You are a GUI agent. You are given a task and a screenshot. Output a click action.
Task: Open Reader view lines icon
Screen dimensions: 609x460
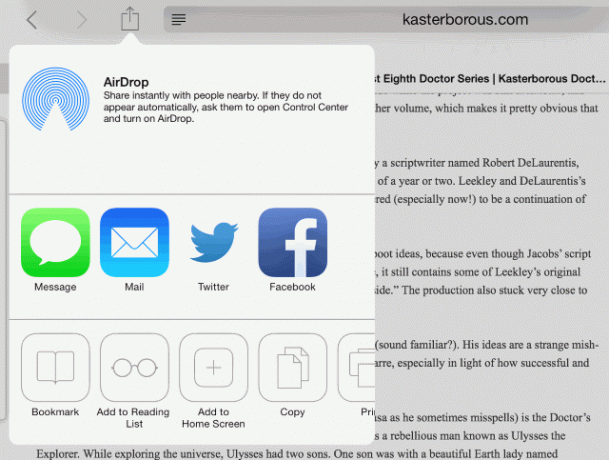(x=179, y=19)
